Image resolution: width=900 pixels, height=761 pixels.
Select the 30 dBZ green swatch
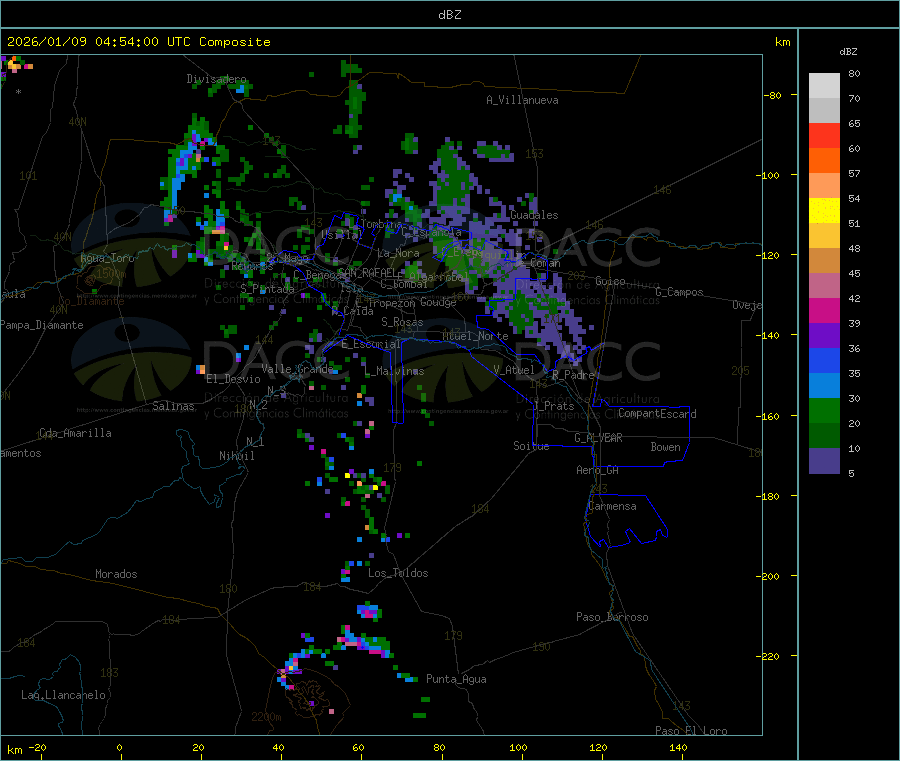(x=824, y=410)
